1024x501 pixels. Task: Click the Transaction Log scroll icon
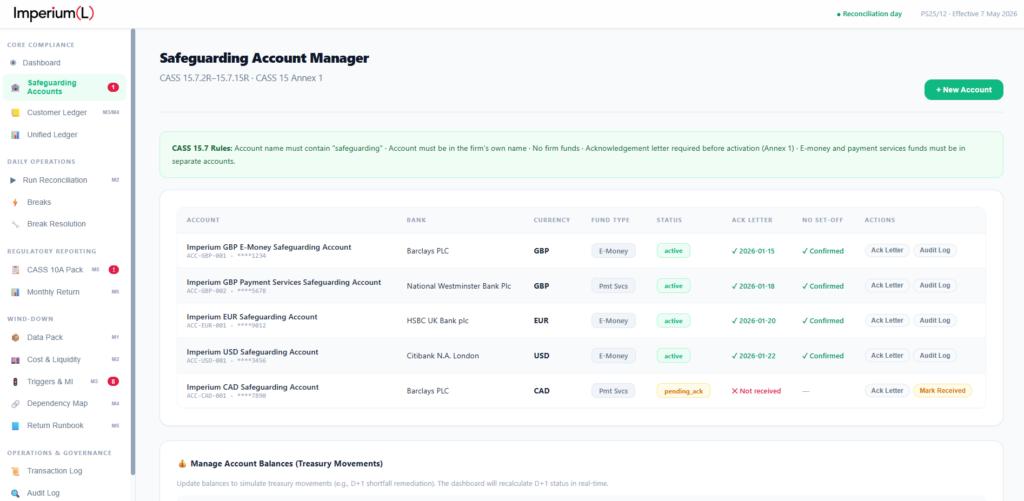tap(15, 471)
